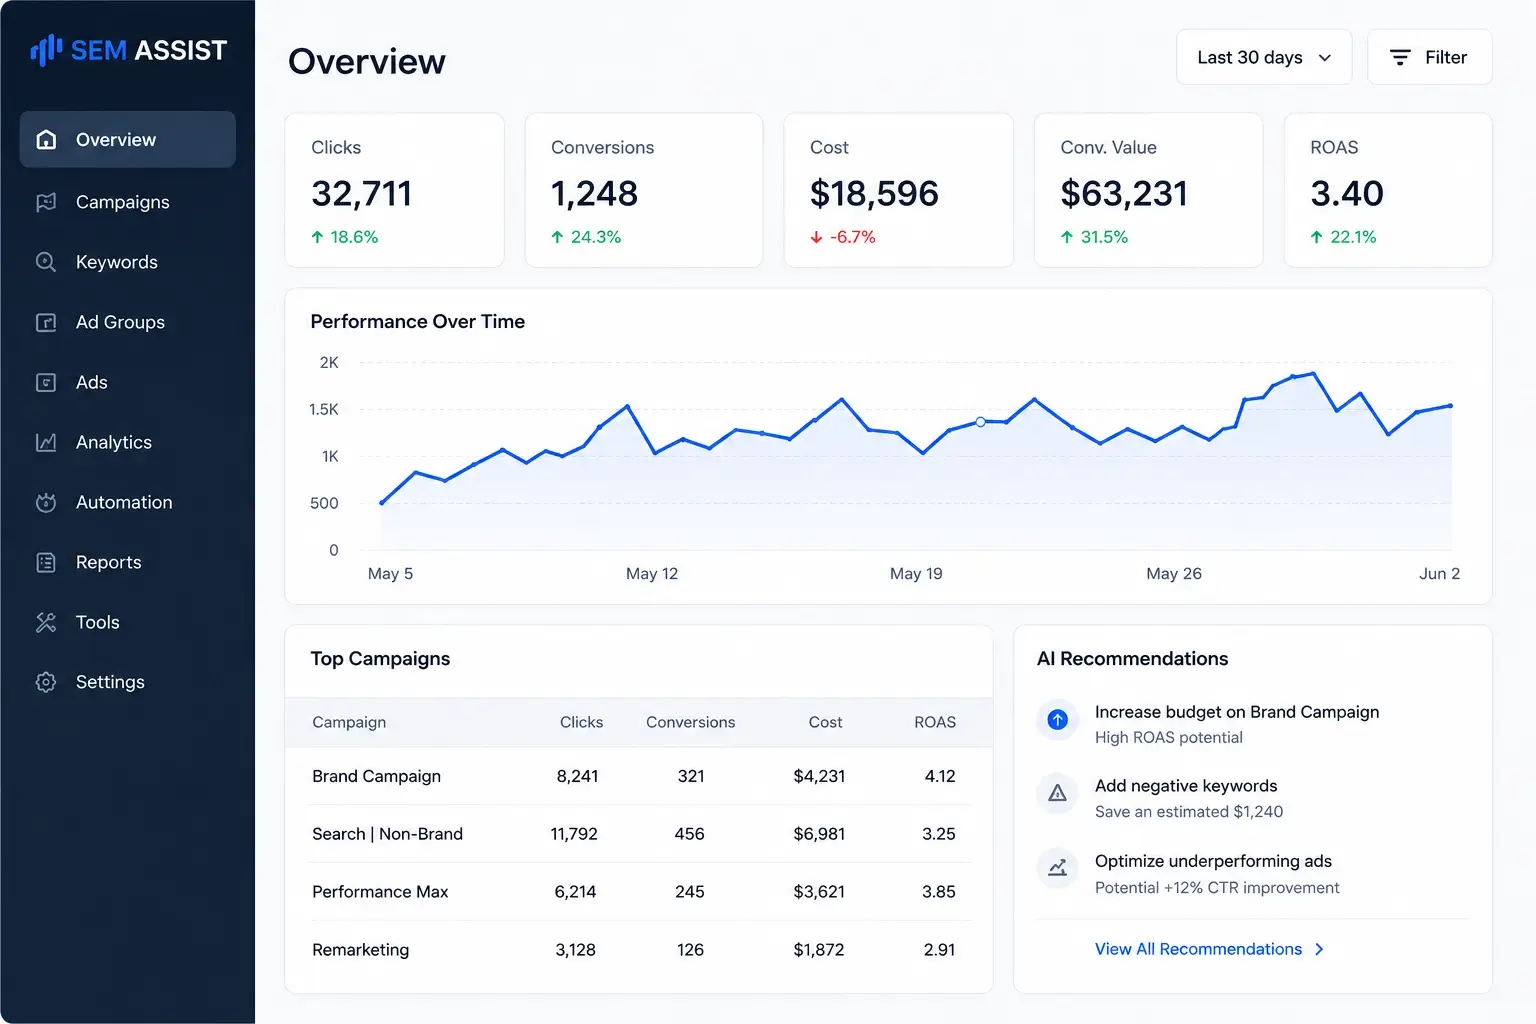The height and width of the screenshot is (1024, 1536).
Task: Click the ROAS metric card
Action: click(1388, 190)
